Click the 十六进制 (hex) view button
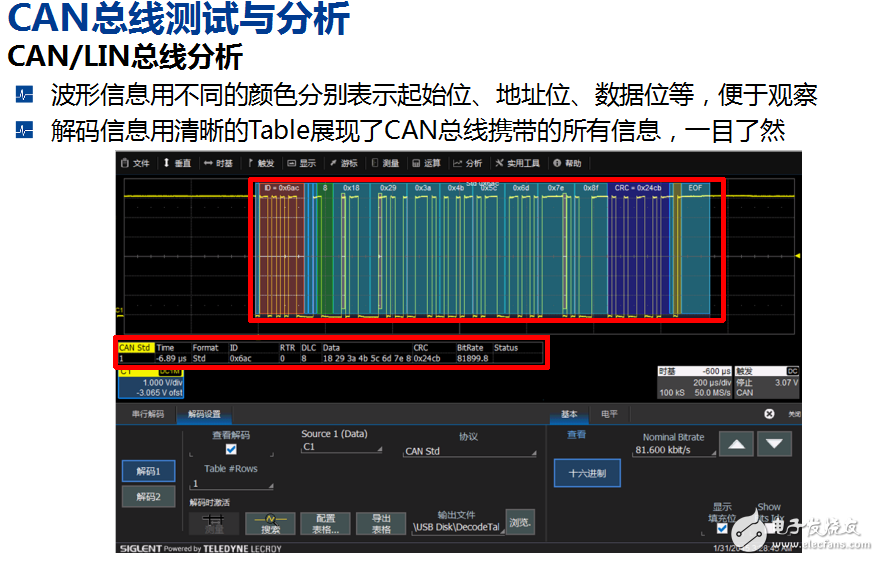 coord(587,474)
